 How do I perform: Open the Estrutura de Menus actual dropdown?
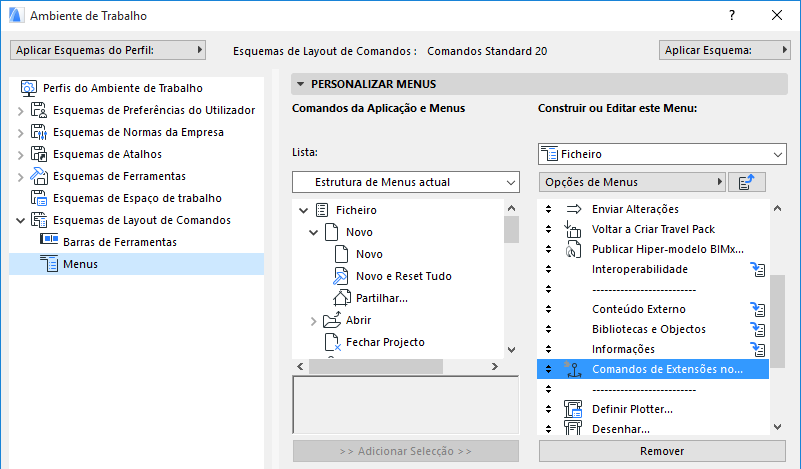(x=406, y=182)
